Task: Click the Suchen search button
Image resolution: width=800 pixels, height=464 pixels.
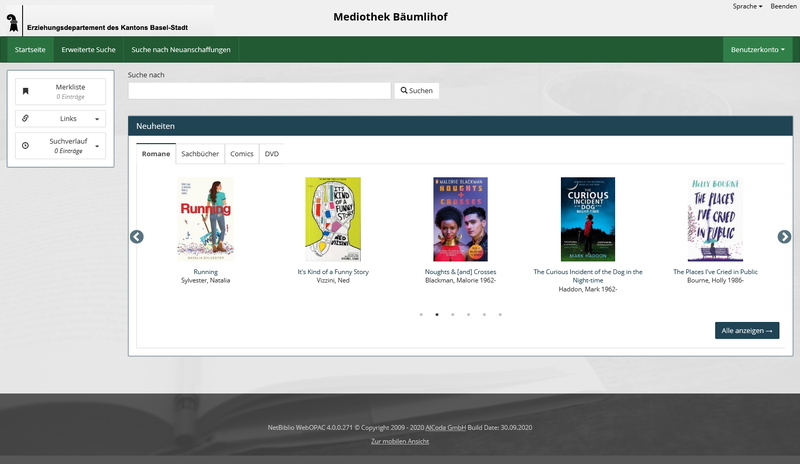Action: 416,91
